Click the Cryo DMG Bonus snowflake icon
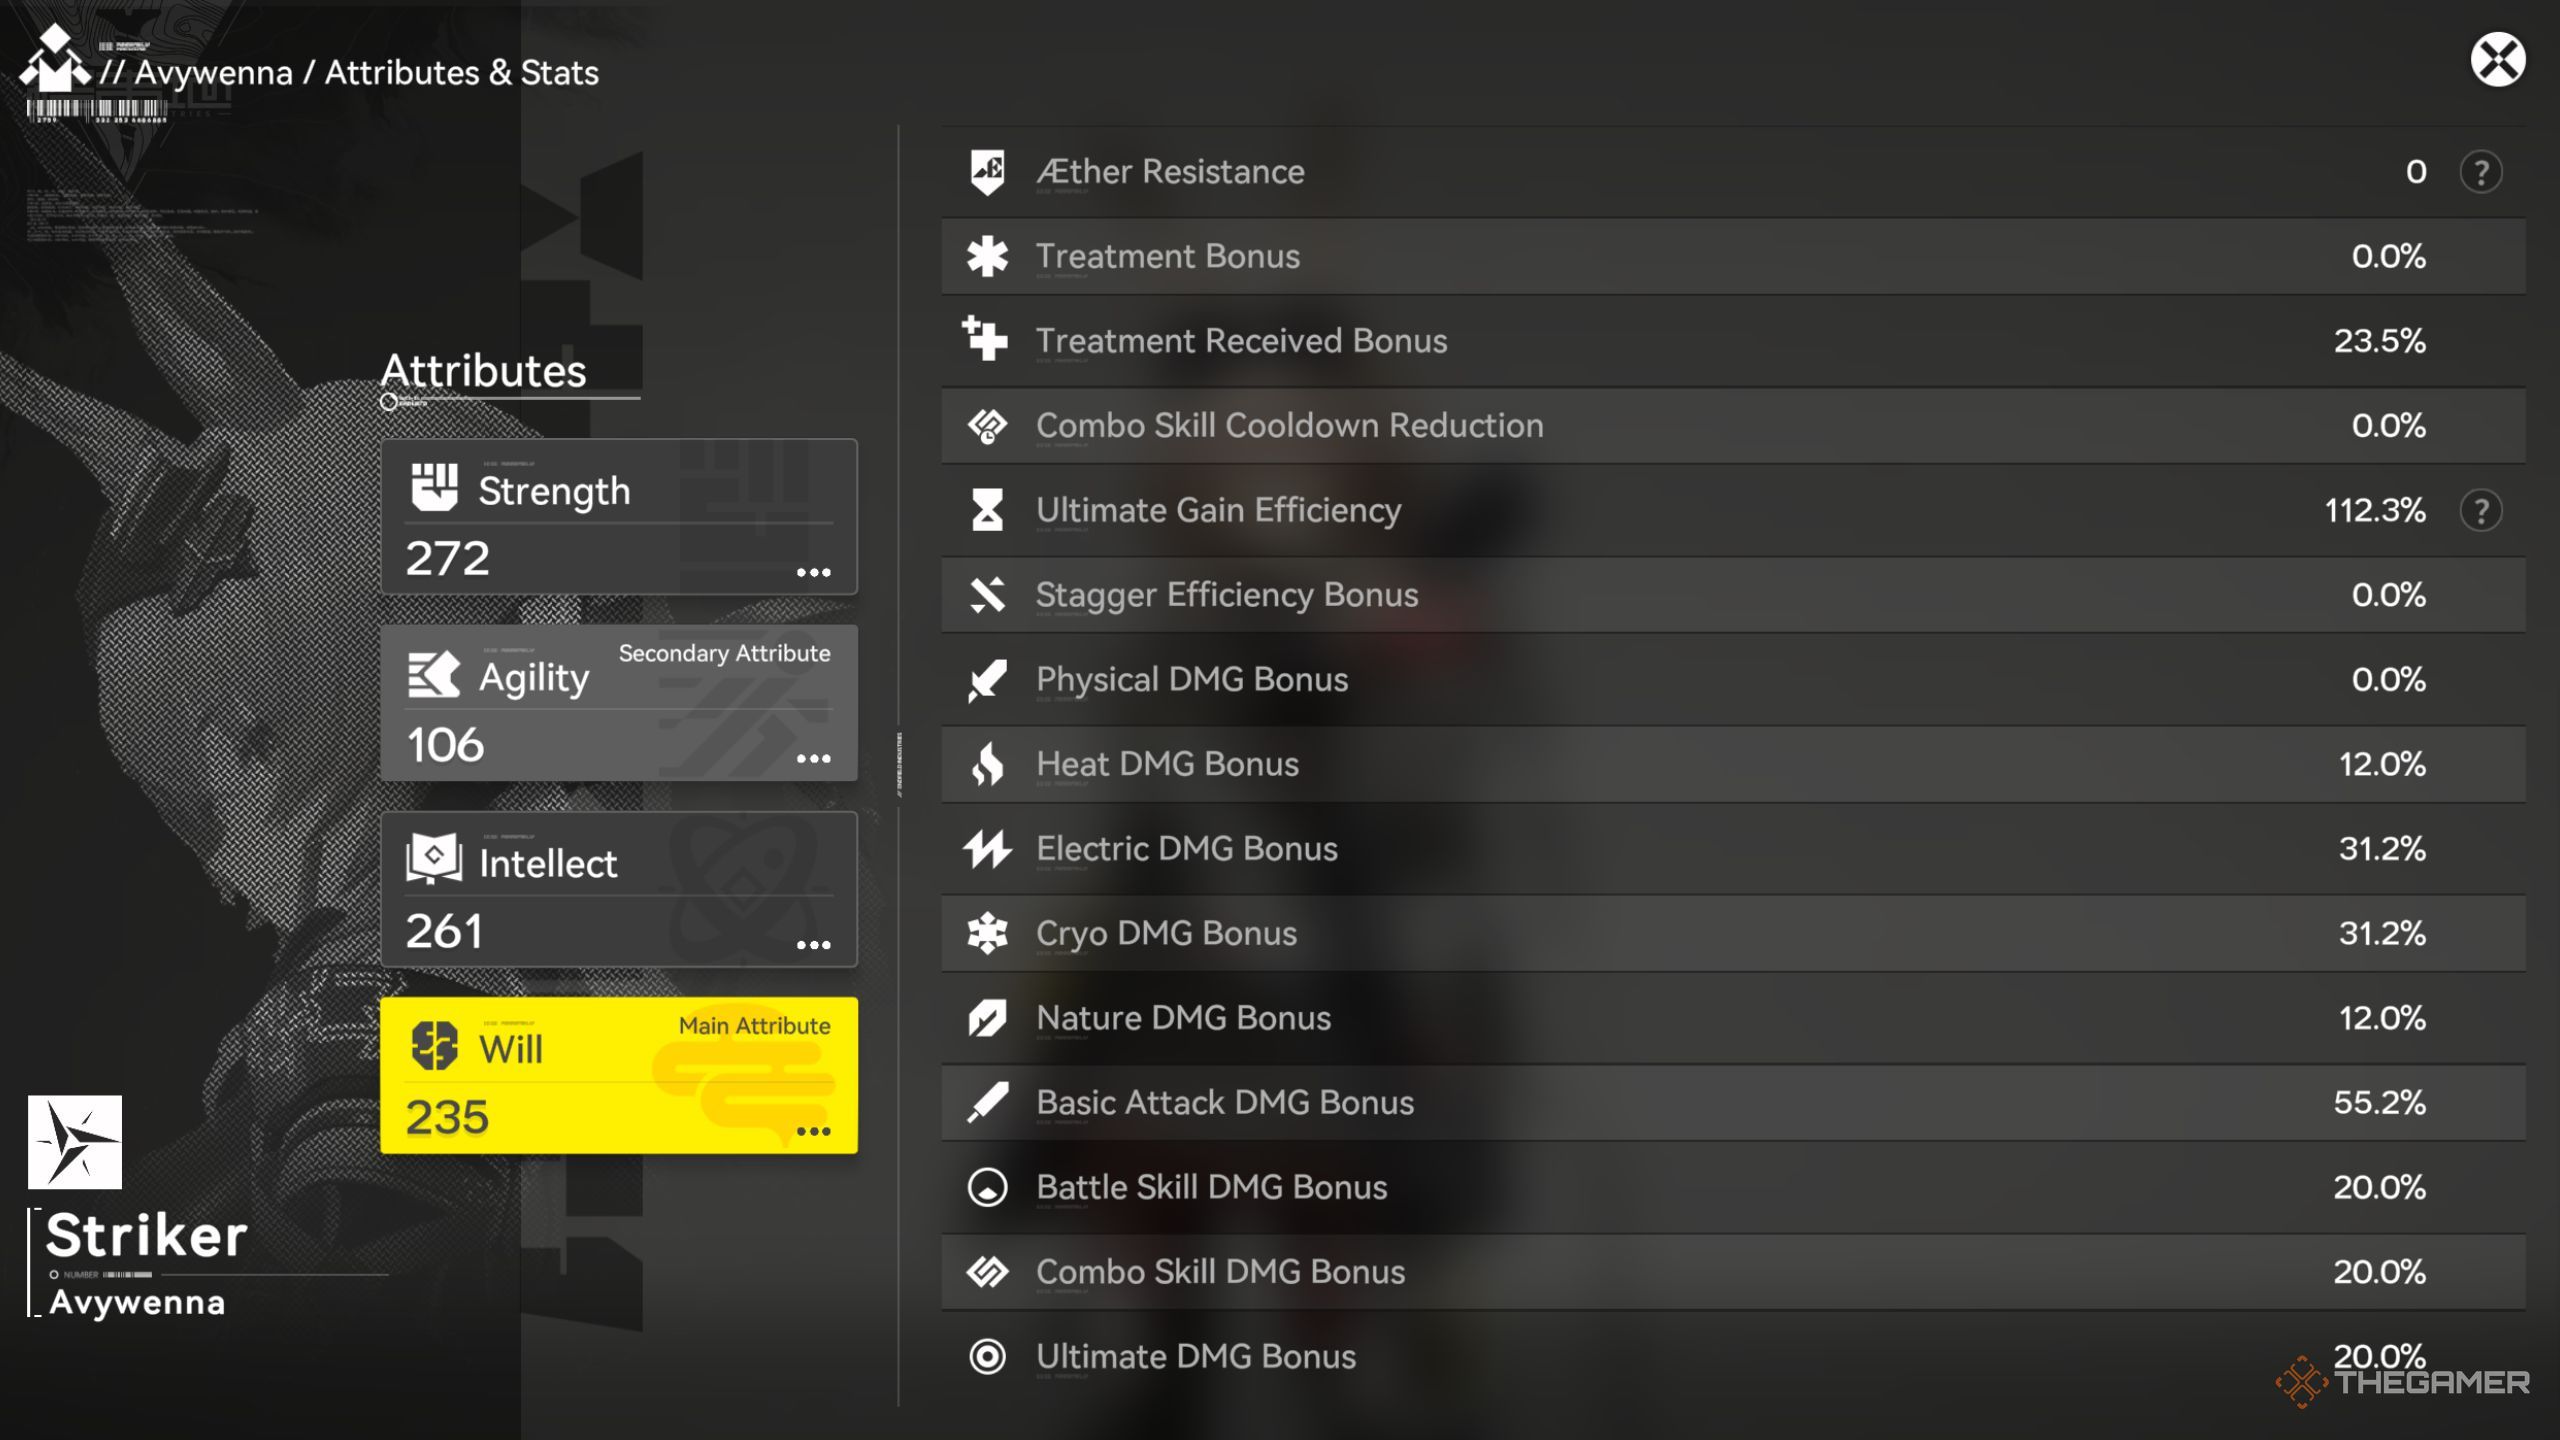Image resolution: width=2560 pixels, height=1440 pixels. click(987, 933)
